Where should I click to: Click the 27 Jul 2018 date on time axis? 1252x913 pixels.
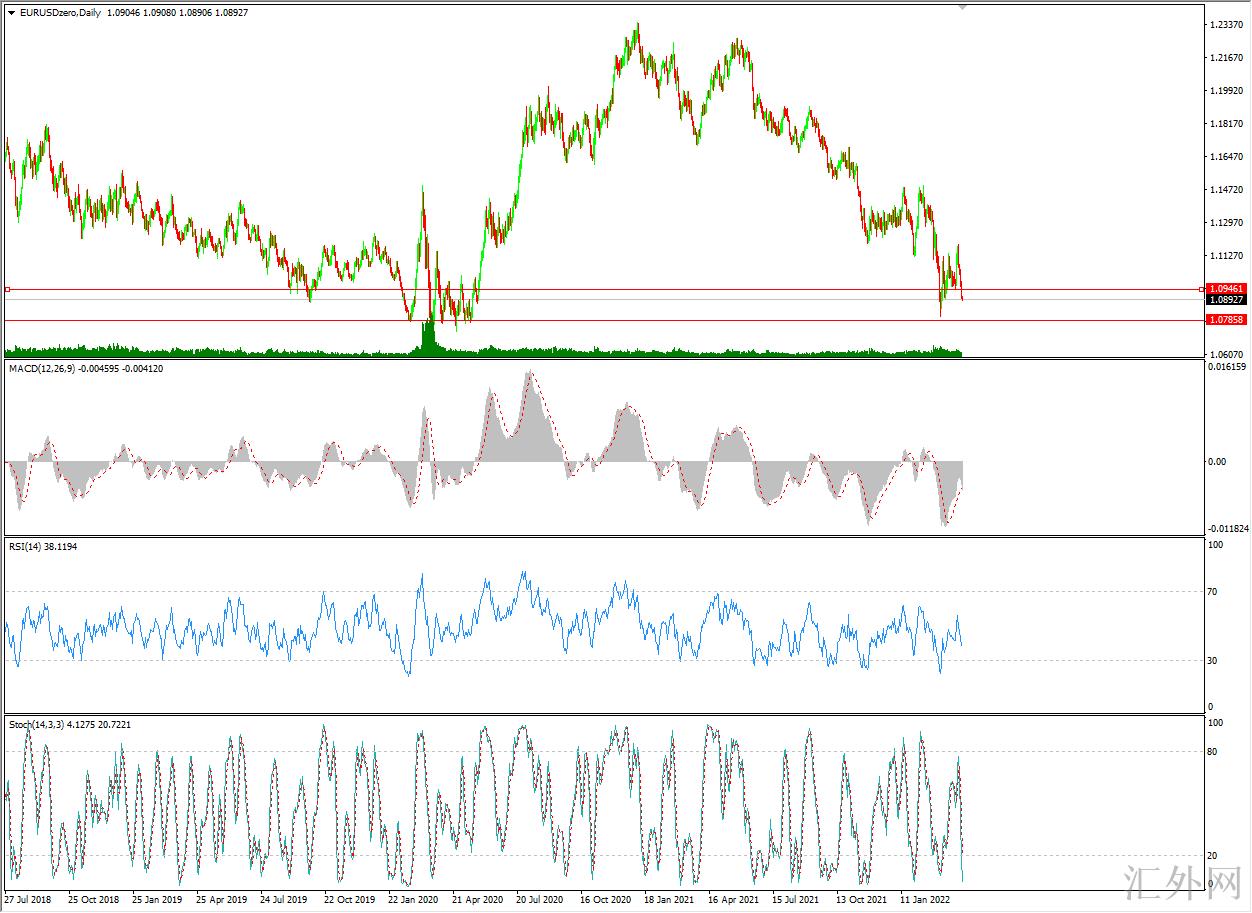coord(29,899)
